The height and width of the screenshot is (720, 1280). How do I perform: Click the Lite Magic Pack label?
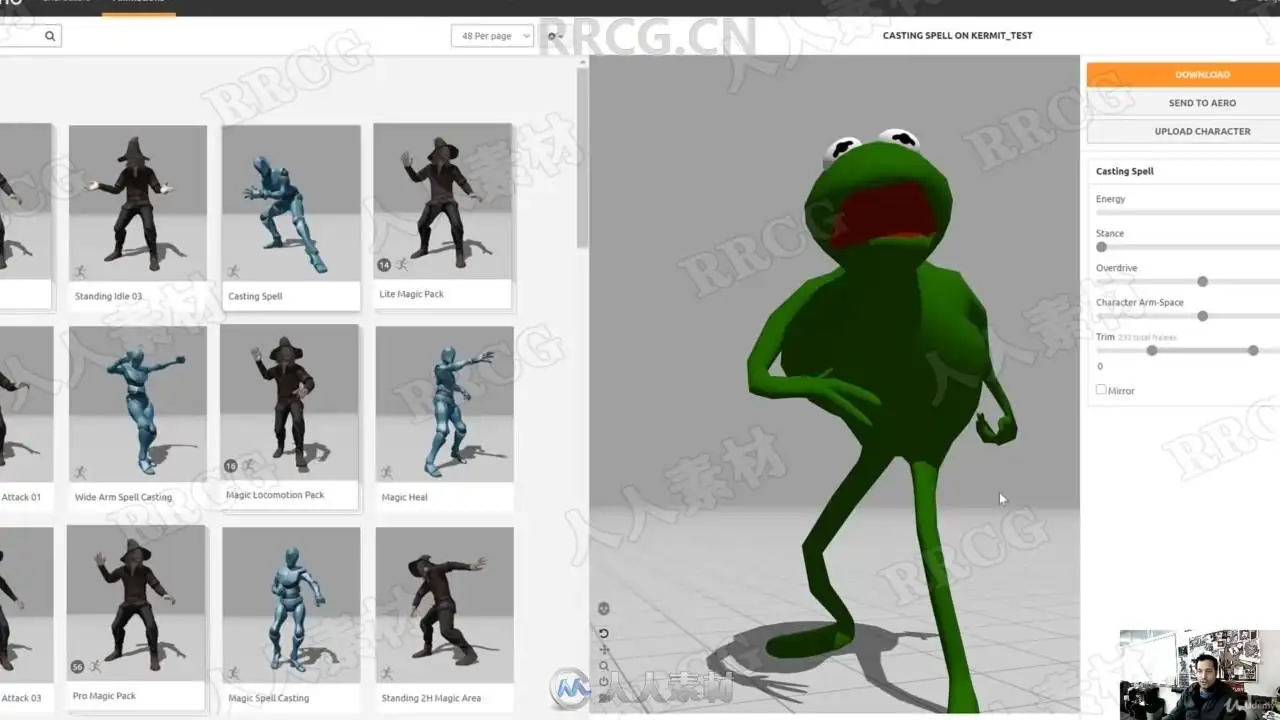pos(411,294)
